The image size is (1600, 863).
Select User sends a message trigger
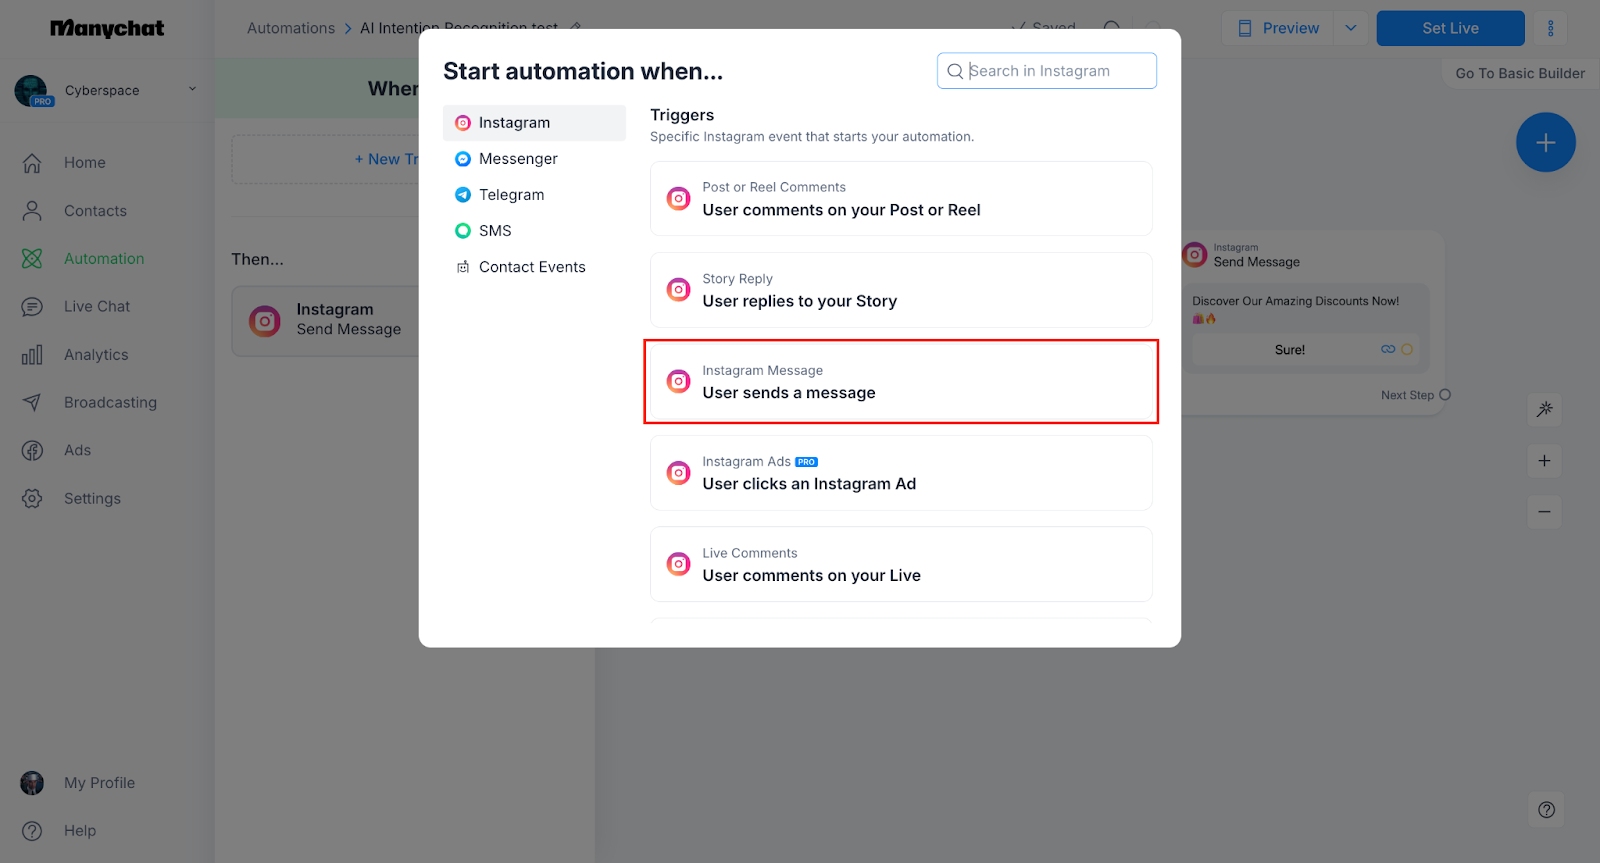coord(901,382)
